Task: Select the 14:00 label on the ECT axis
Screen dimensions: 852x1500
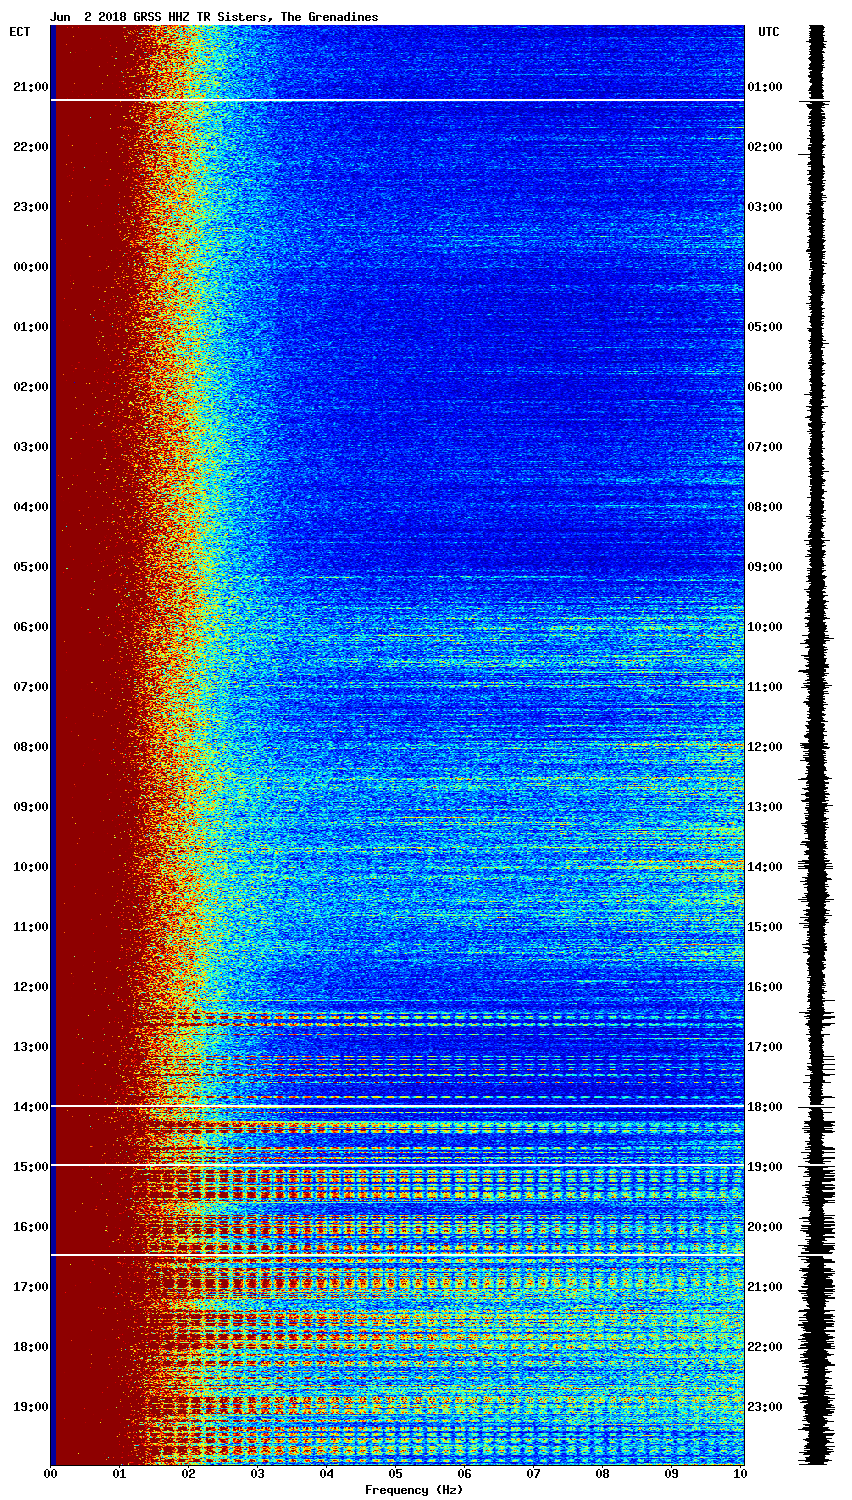Action: pos(31,1107)
